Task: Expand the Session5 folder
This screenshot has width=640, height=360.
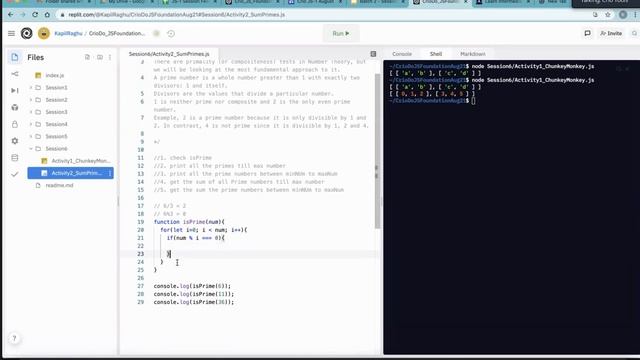Action: (x=31, y=136)
